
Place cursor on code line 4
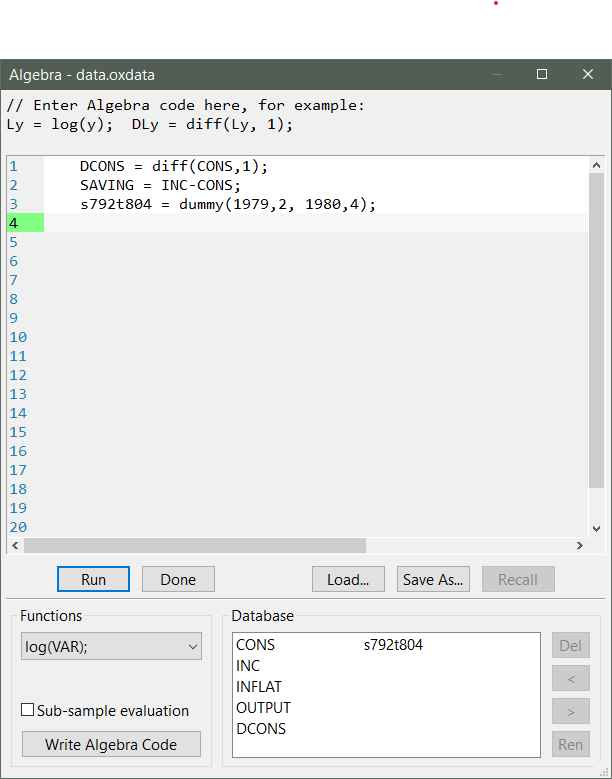click(x=300, y=223)
